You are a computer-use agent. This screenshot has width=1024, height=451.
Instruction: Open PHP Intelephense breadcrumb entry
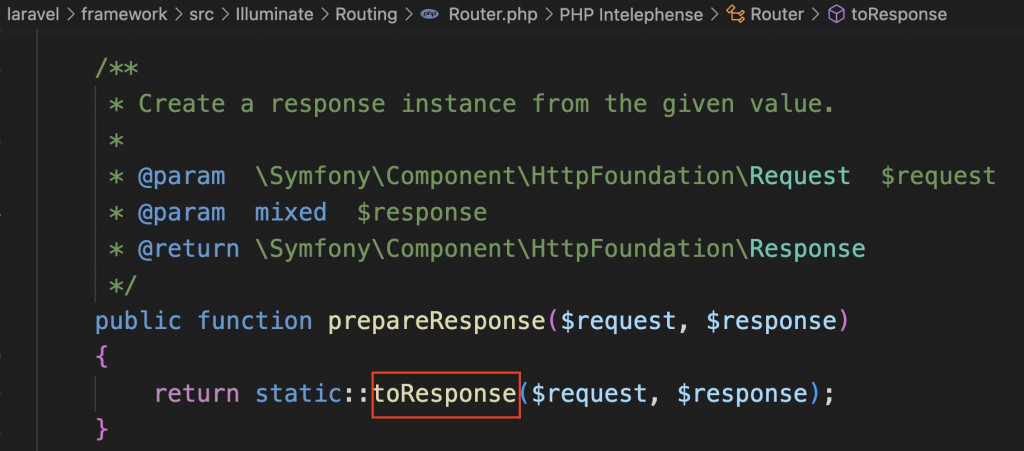(x=631, y=14)
